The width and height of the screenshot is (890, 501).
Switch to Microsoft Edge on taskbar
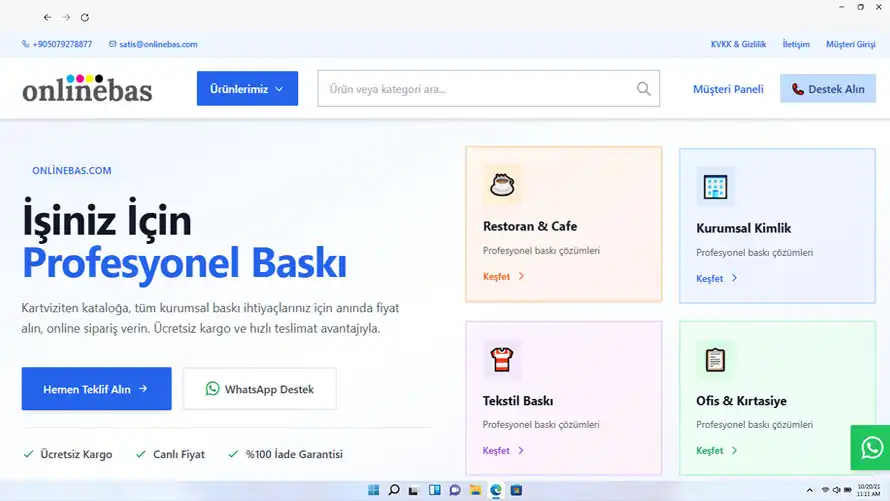click(496, 490)
